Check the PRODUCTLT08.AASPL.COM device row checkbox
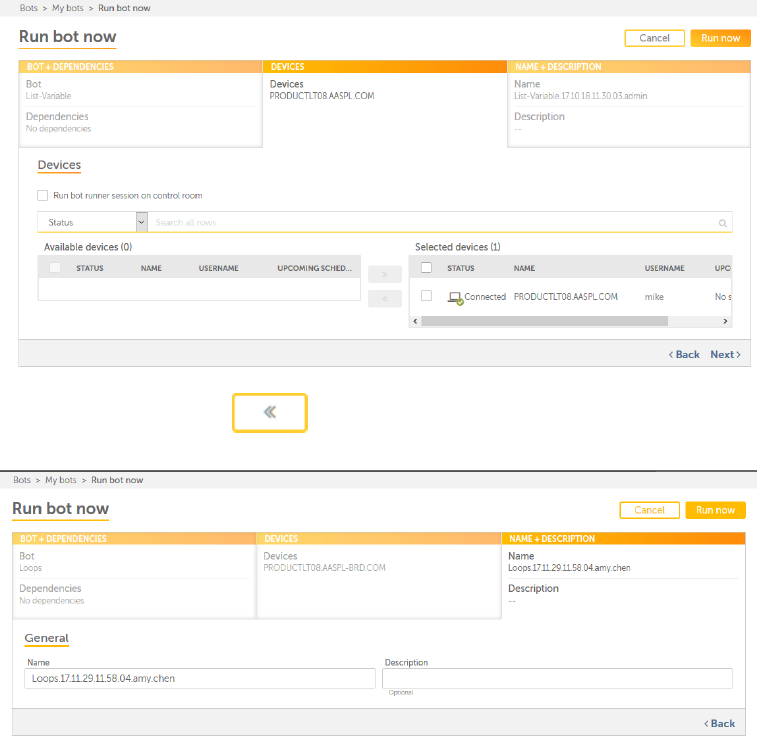The width and height of the screenshot is (757, 747). coord(427,296)
